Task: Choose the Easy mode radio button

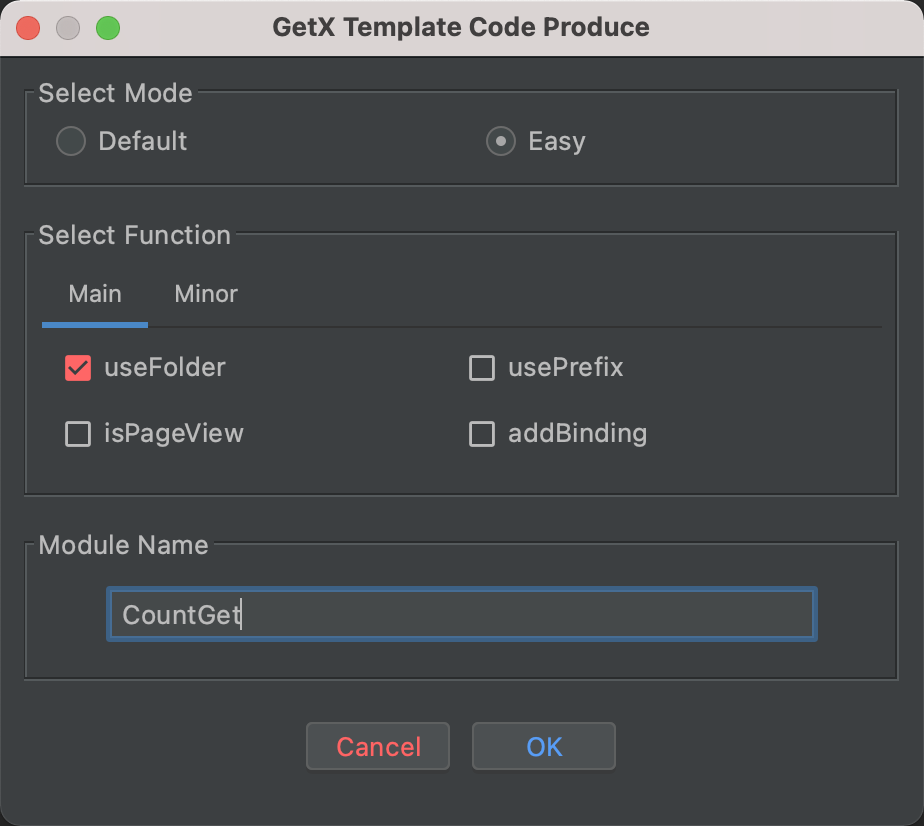Action: point(501,141)
